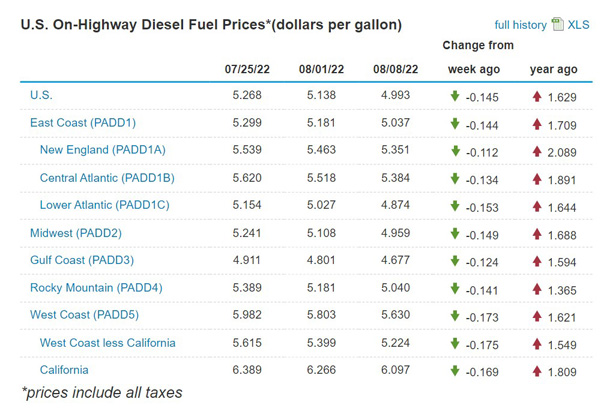Image resolution: width=601 pixels, height=408 pixels.
Task: Download the XLS file link
Action: click(x=579, y=24)
